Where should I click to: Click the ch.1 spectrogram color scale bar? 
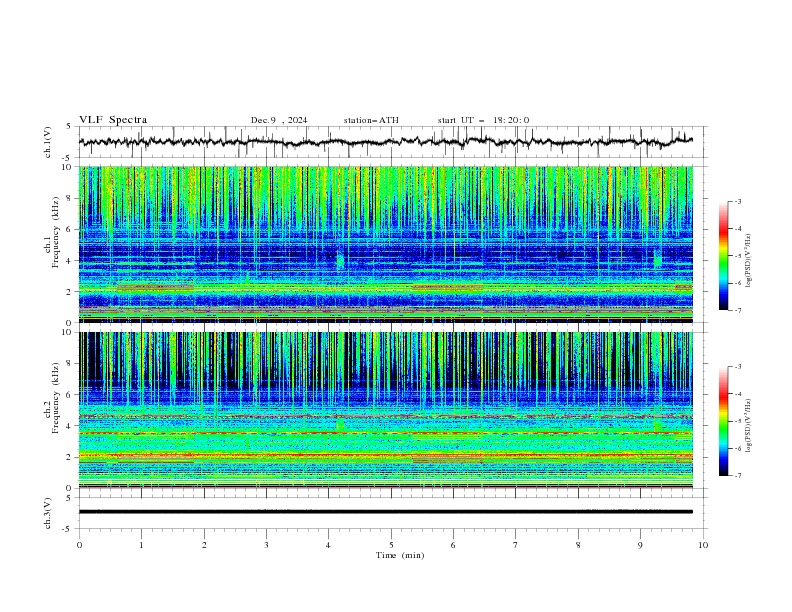click(x=724, y=256)
